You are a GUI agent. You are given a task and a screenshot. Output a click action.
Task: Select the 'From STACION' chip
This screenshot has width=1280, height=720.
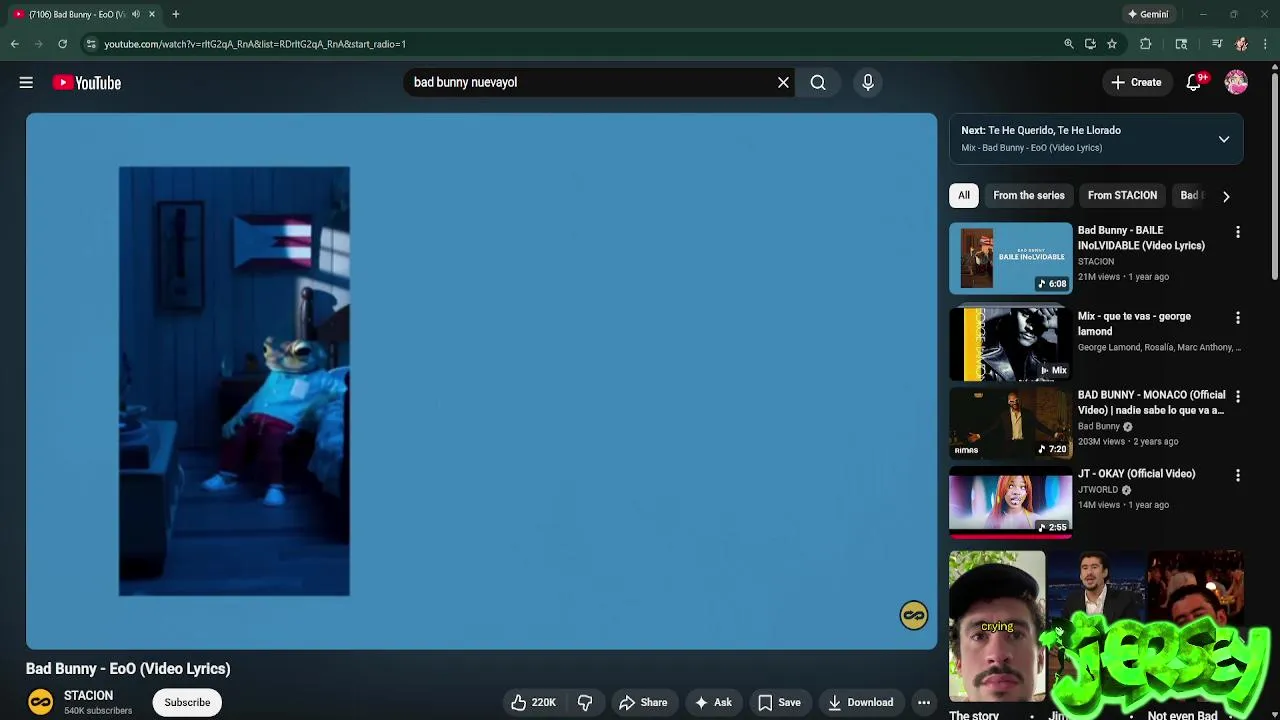(1122, 196)
